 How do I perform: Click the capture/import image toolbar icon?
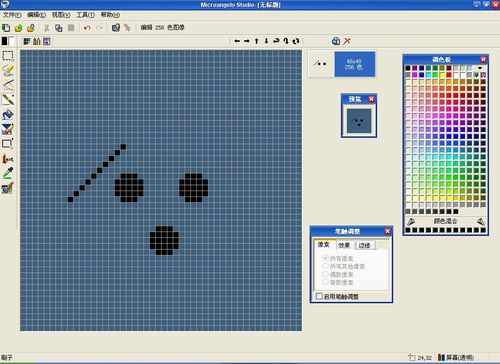click(x=116, y=28)
